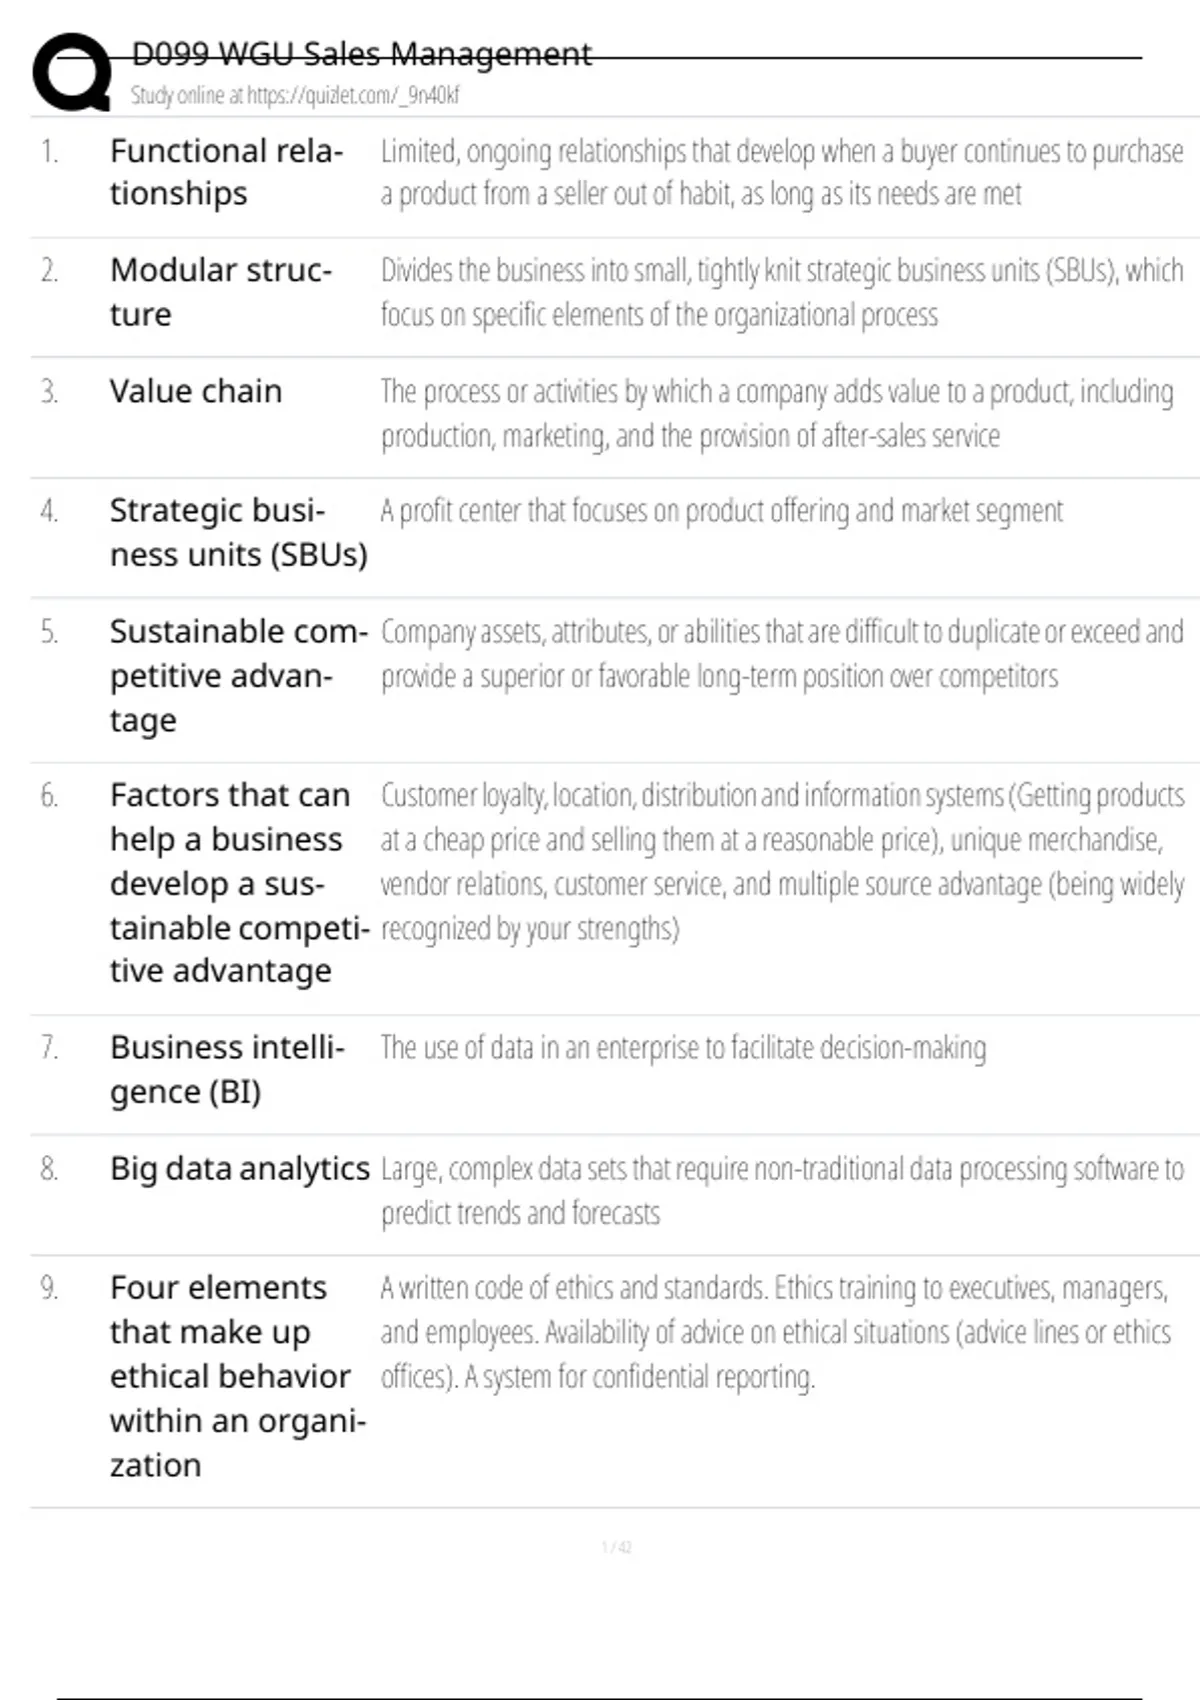Click the definition starting "Limited, ongoing relationships"

tap(780, 172)
